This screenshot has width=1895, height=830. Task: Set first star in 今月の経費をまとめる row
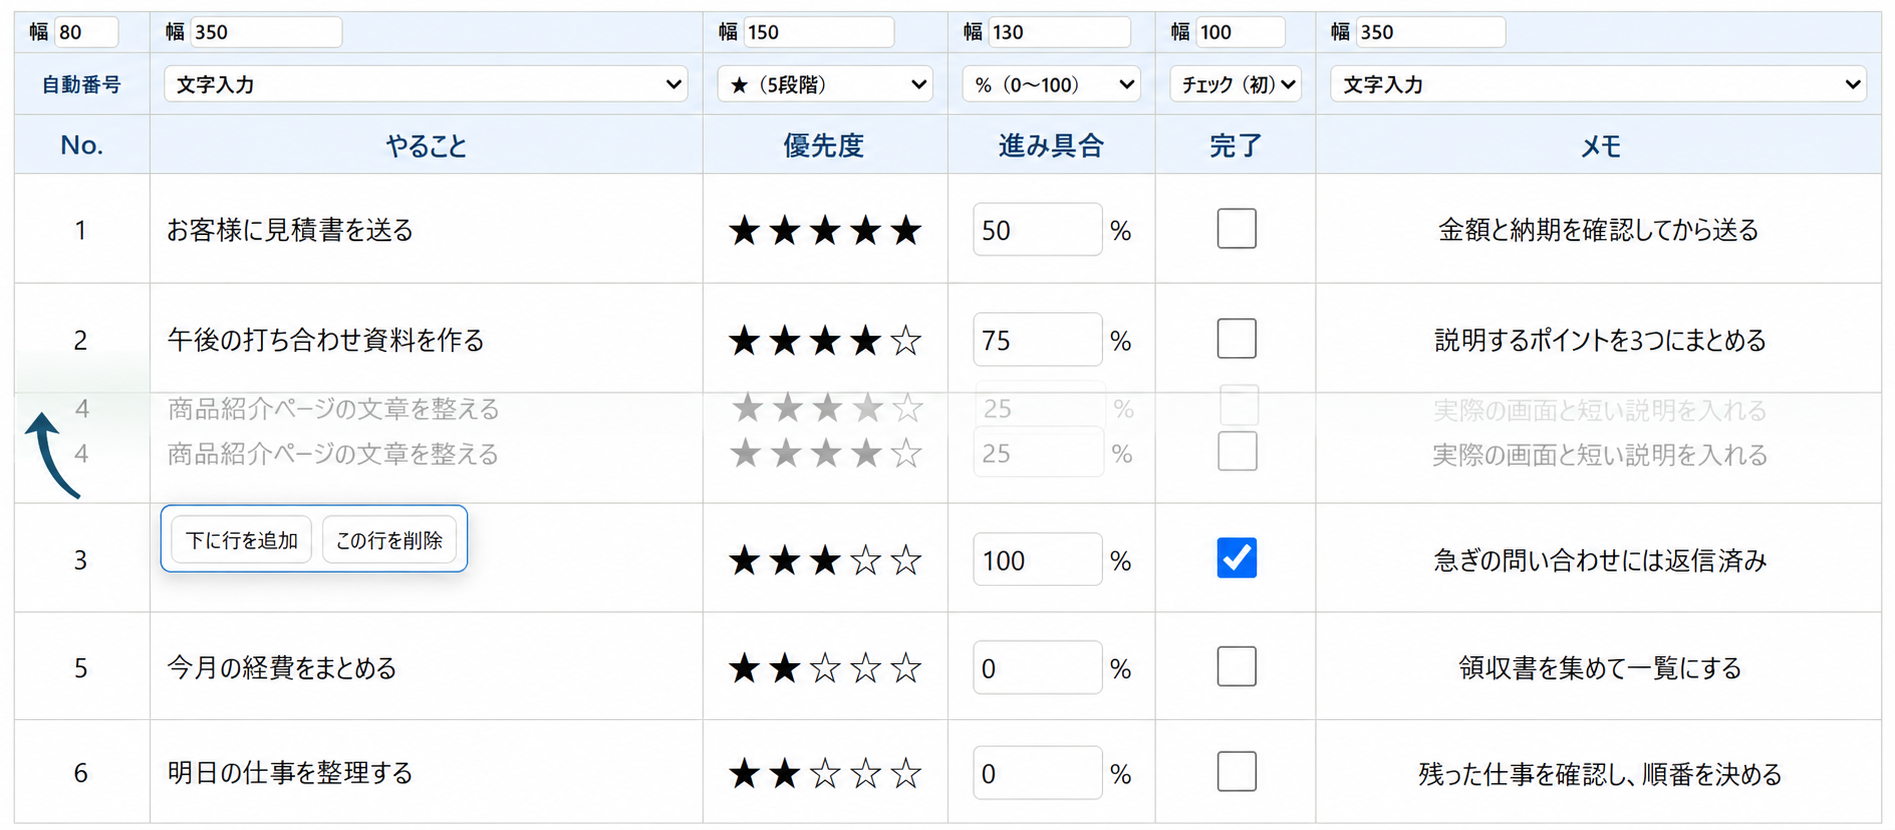(x=744, y=668)
